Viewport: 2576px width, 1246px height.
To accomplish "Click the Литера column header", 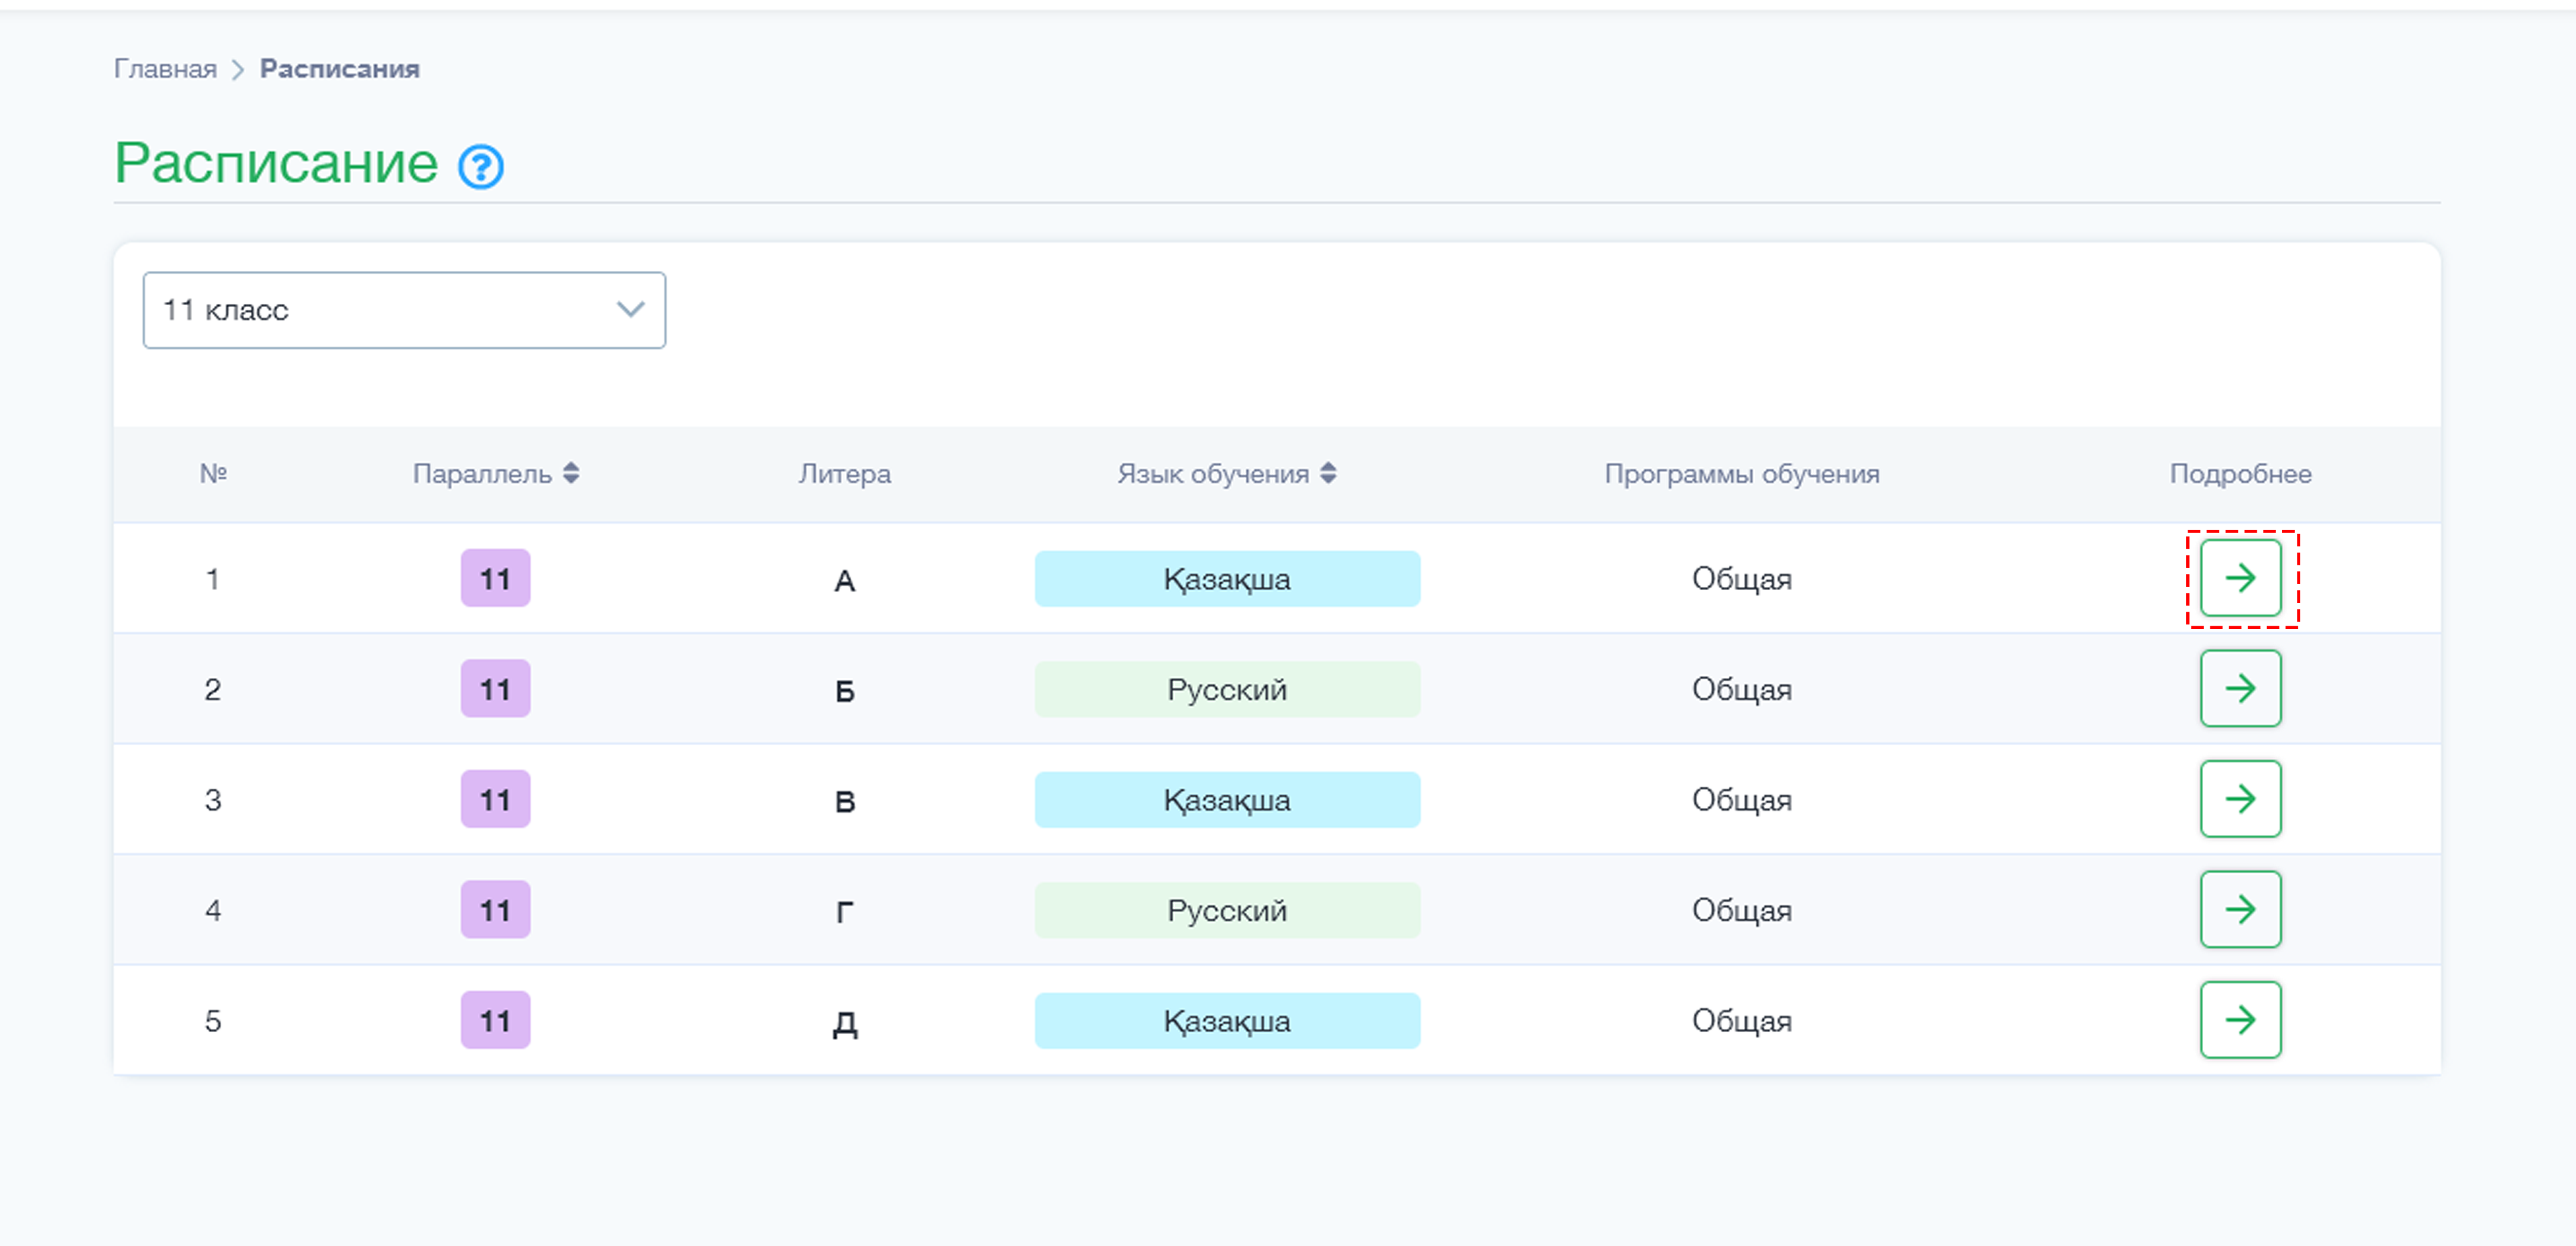I will click(x=845, y=474).
